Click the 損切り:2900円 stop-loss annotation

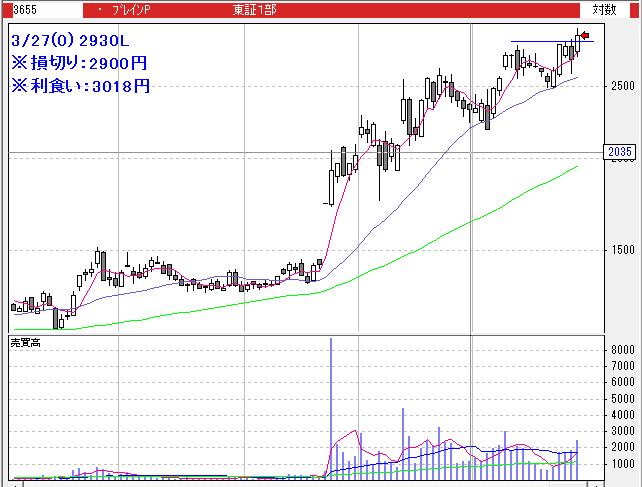[80, 63]
